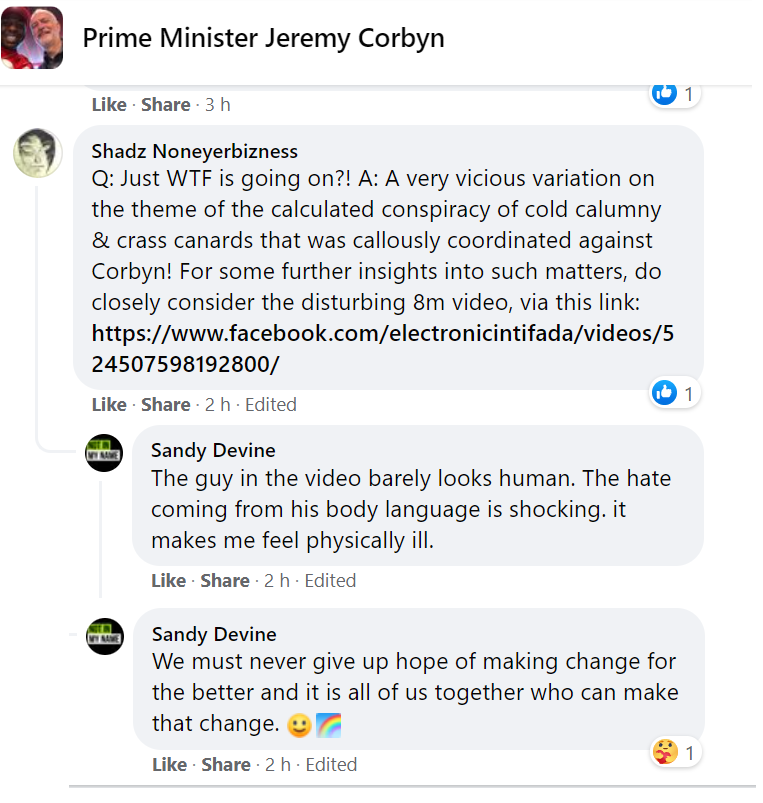Like Shadz Noneyerbizness's comment
Screen dimensions: 763x803
(x=109, y=405)
